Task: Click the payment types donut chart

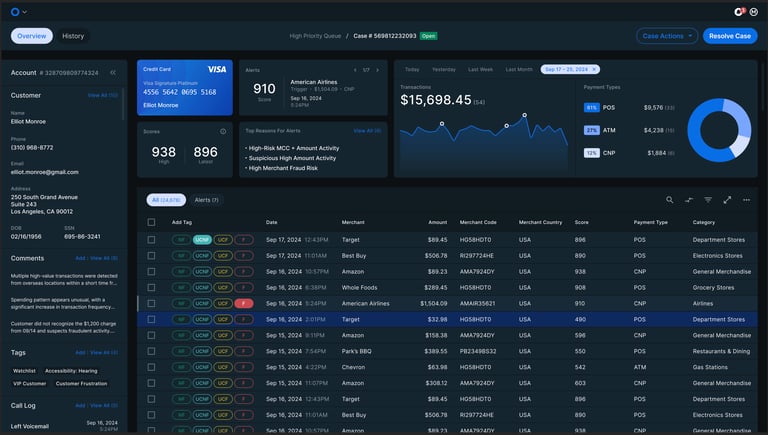Action: tap(719, 130)
